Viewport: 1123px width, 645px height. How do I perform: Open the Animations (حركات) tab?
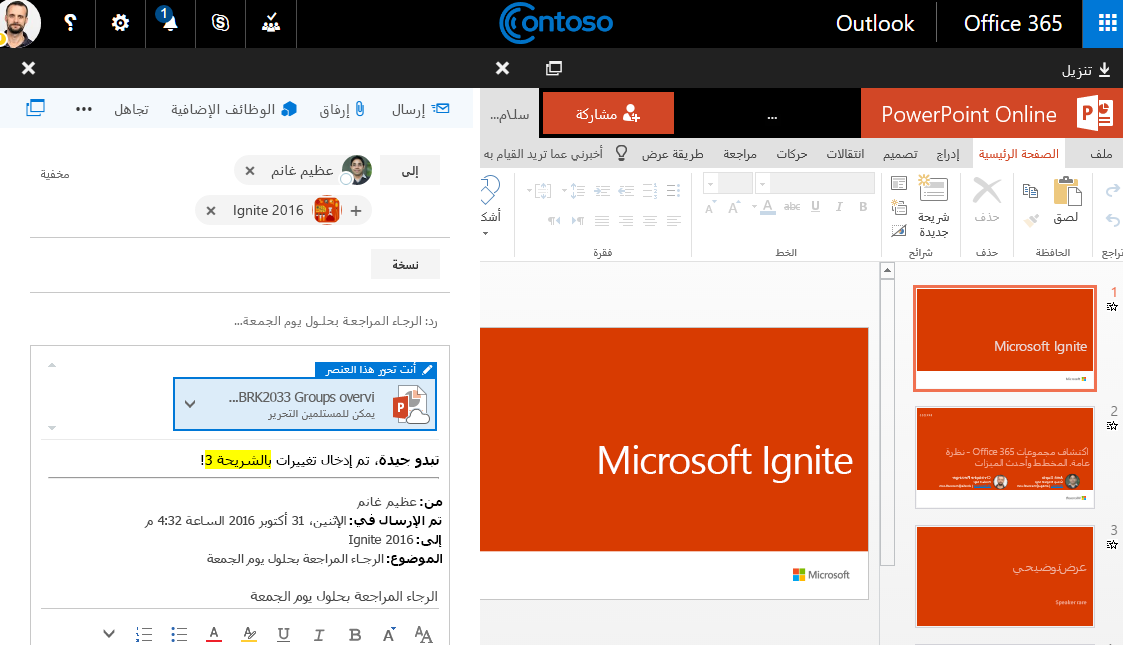coord(791,153)
